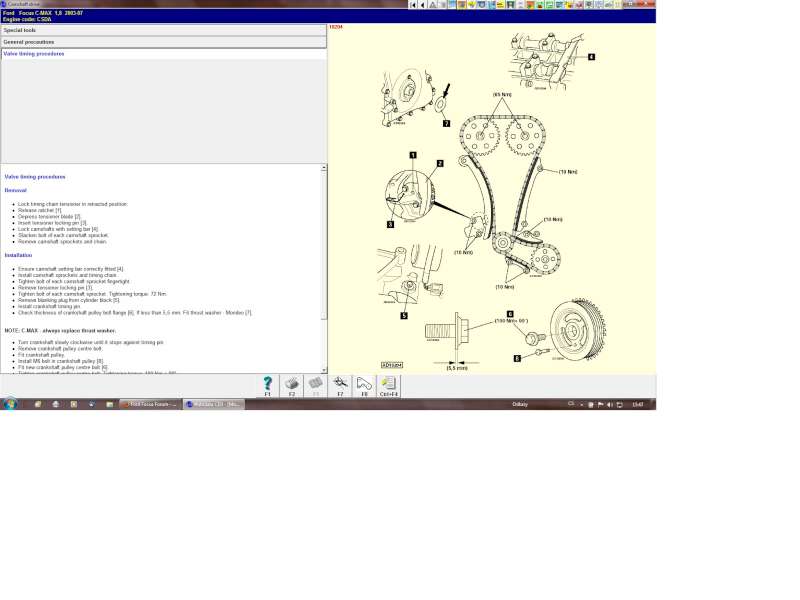Click the Ford Focus Forum taskbar button
The height and width of the screenshot is (600, 800).
click(150, 404)
